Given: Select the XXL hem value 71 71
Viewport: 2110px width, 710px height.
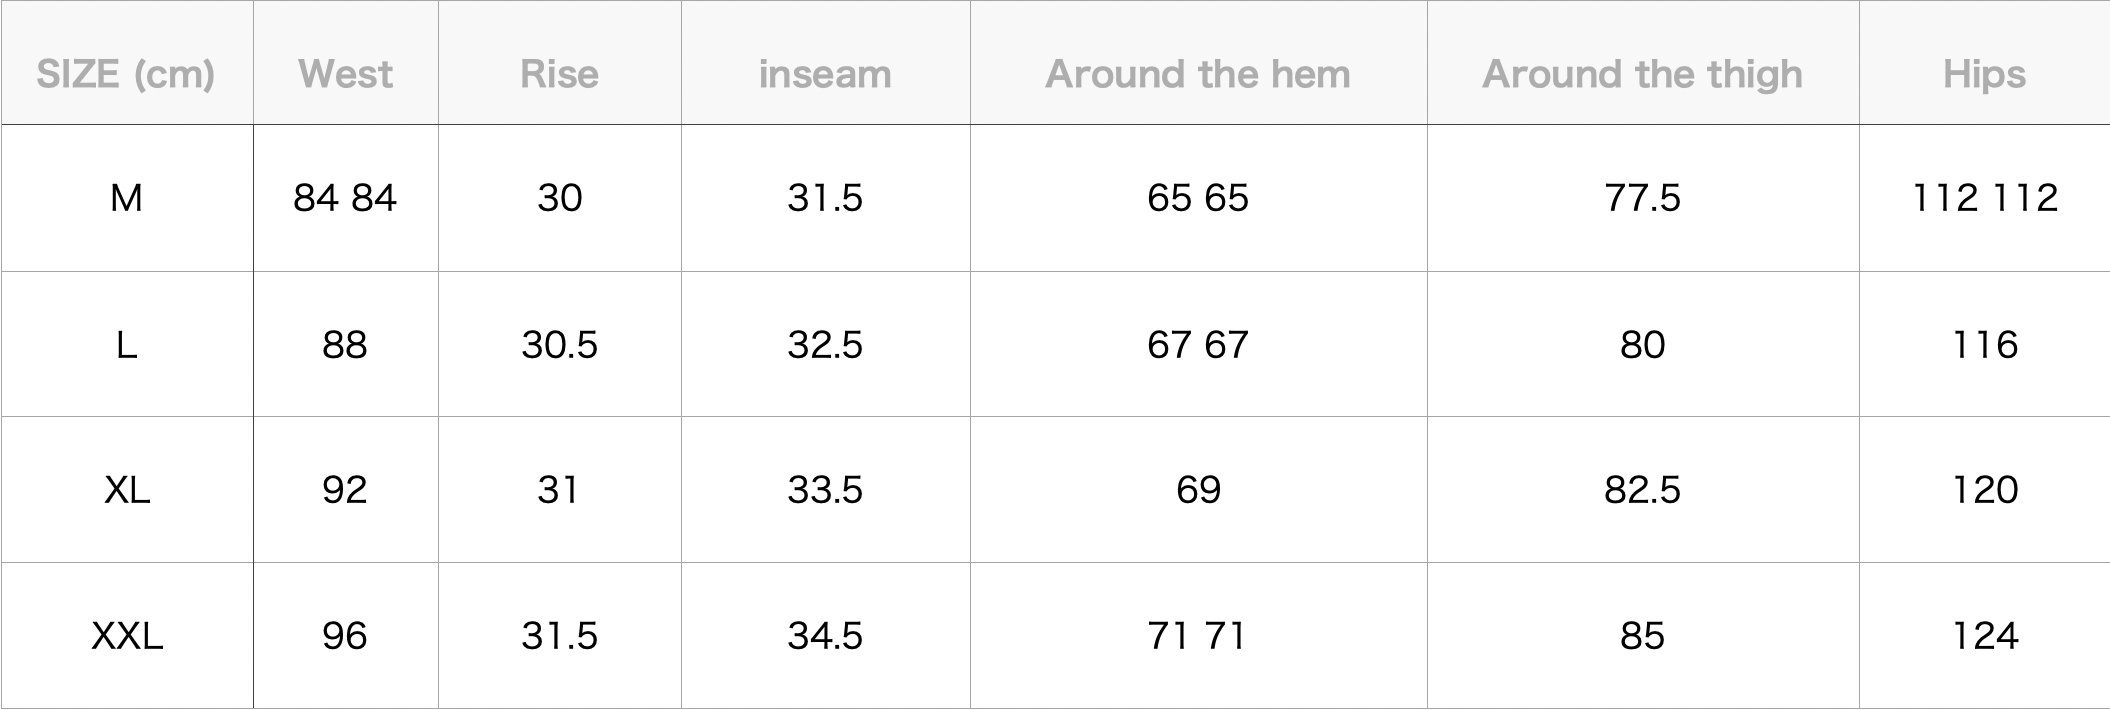Looking at the screenshot, I should pos(1198,636).
